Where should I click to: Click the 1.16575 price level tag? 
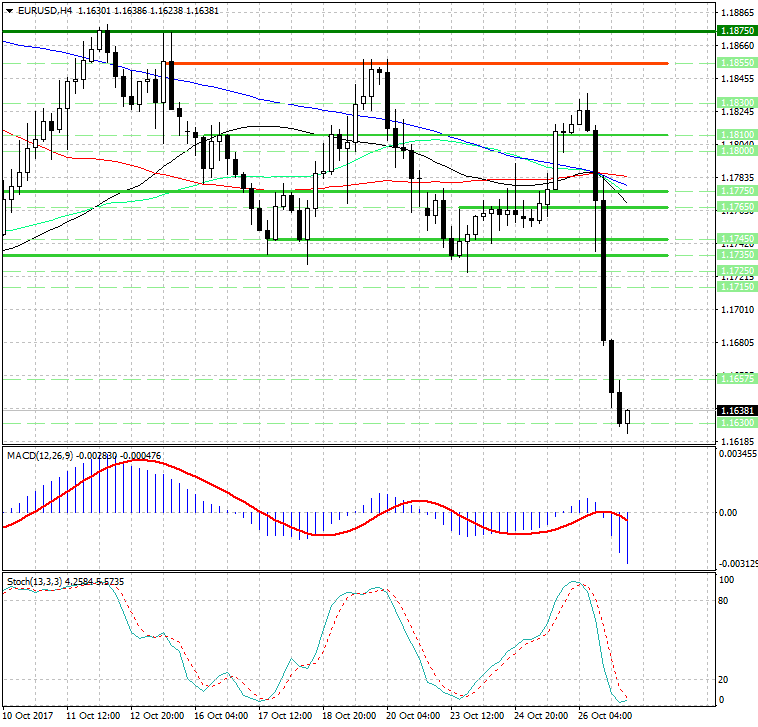[x=736, y=378]
